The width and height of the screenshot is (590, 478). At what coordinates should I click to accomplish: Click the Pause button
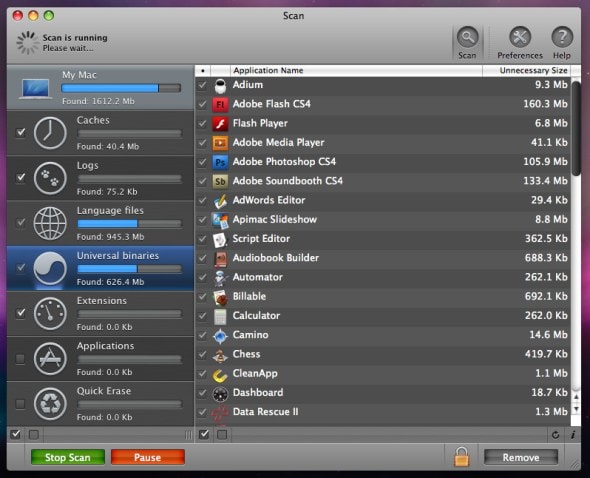[148, 457]
